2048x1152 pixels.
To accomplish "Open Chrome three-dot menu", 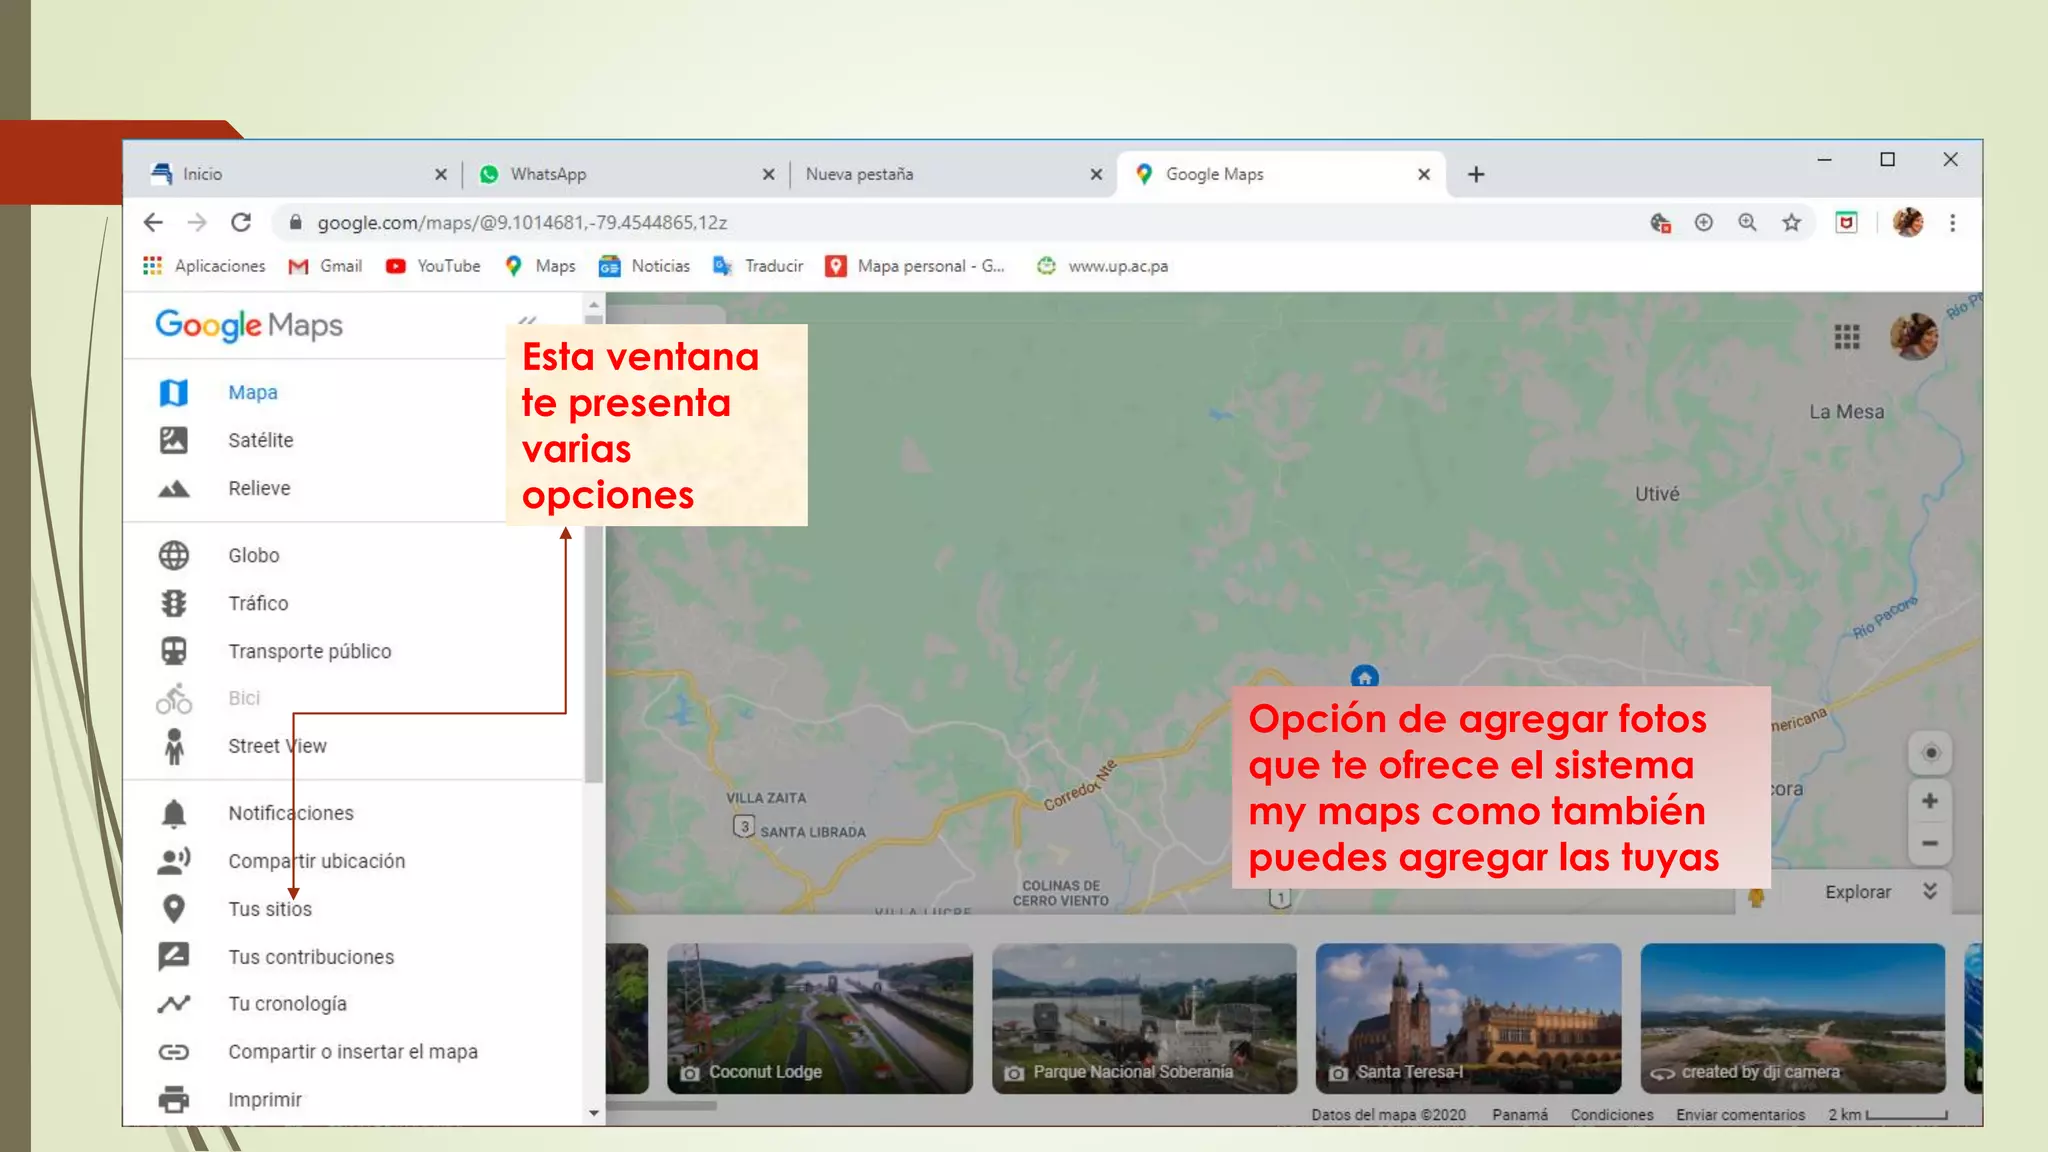I will (1952, 222).
